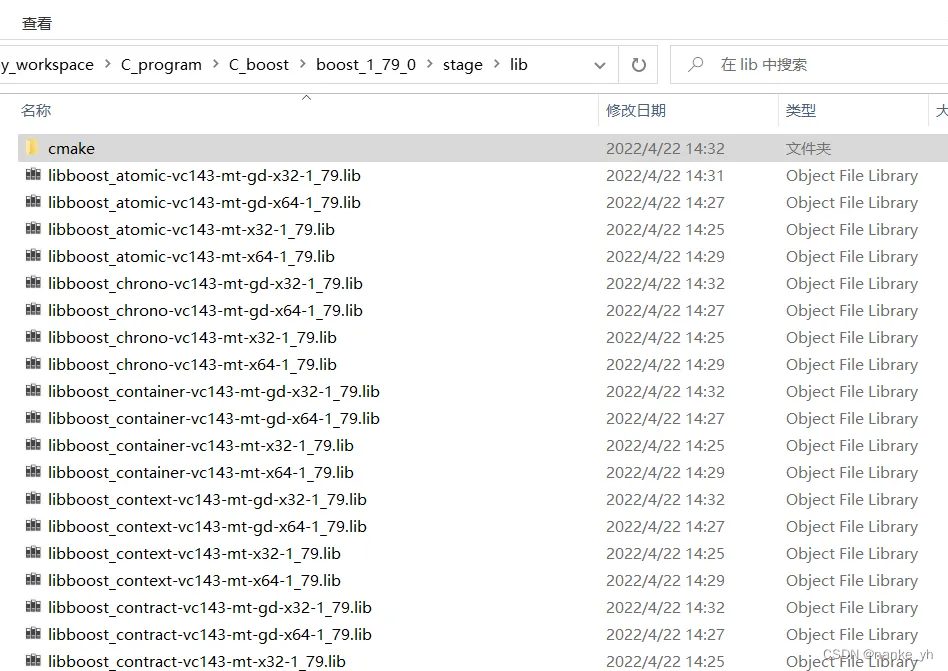Viewport: 948px width, 671px height.
Task: Select file name libboost_context-vc143-mt-gd-x64-1_79.lib
Action: point(207,527)
